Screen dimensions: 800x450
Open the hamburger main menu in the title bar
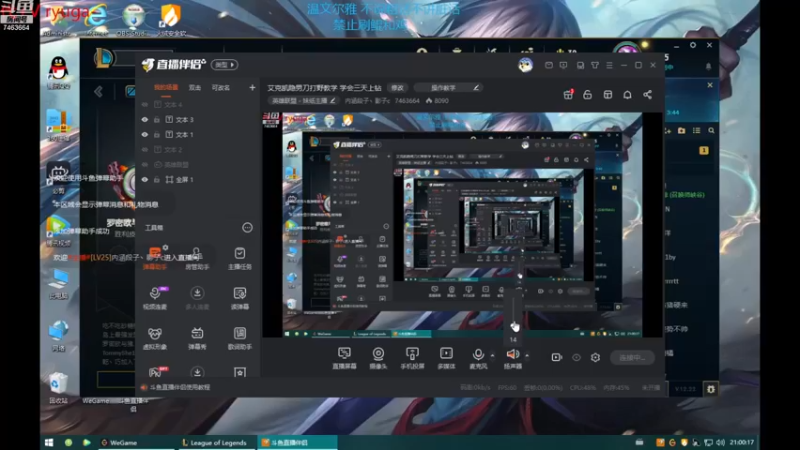(x=609, y=65)
